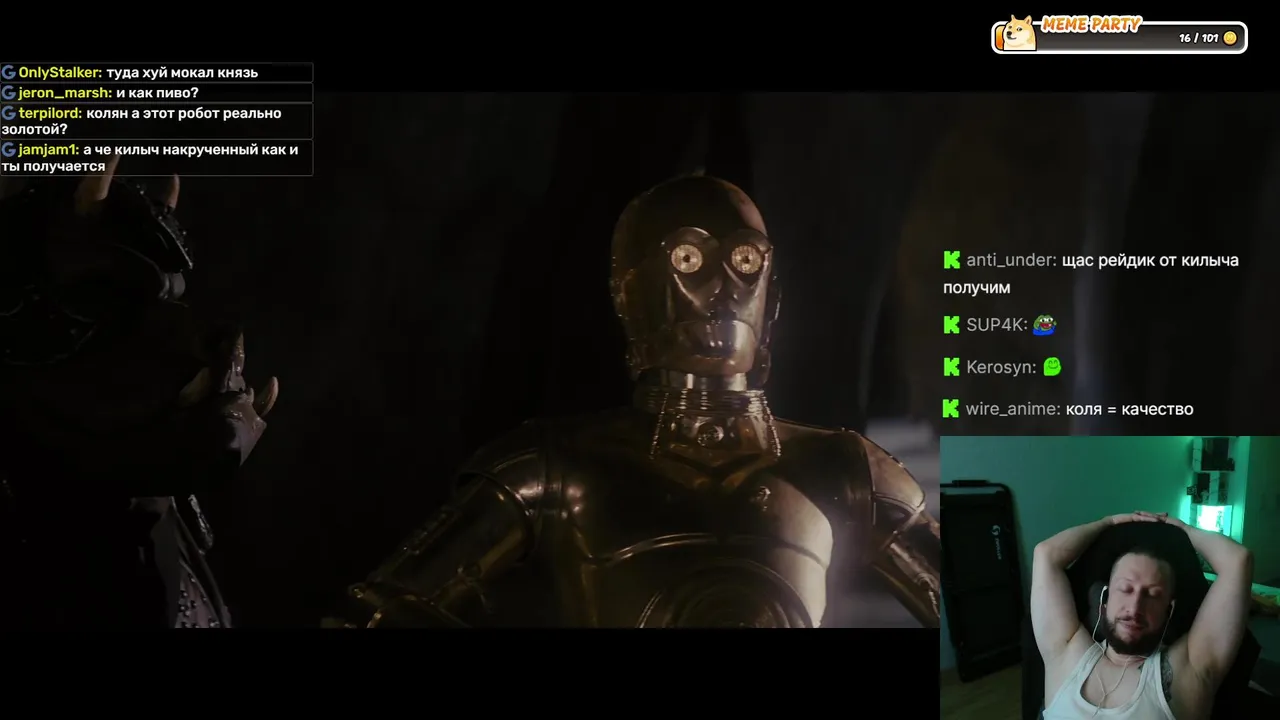Viewport: 1280px width, 720px height.
Task: Click the Kick icon beside SUP4K
Action: (x=951, y=325)
